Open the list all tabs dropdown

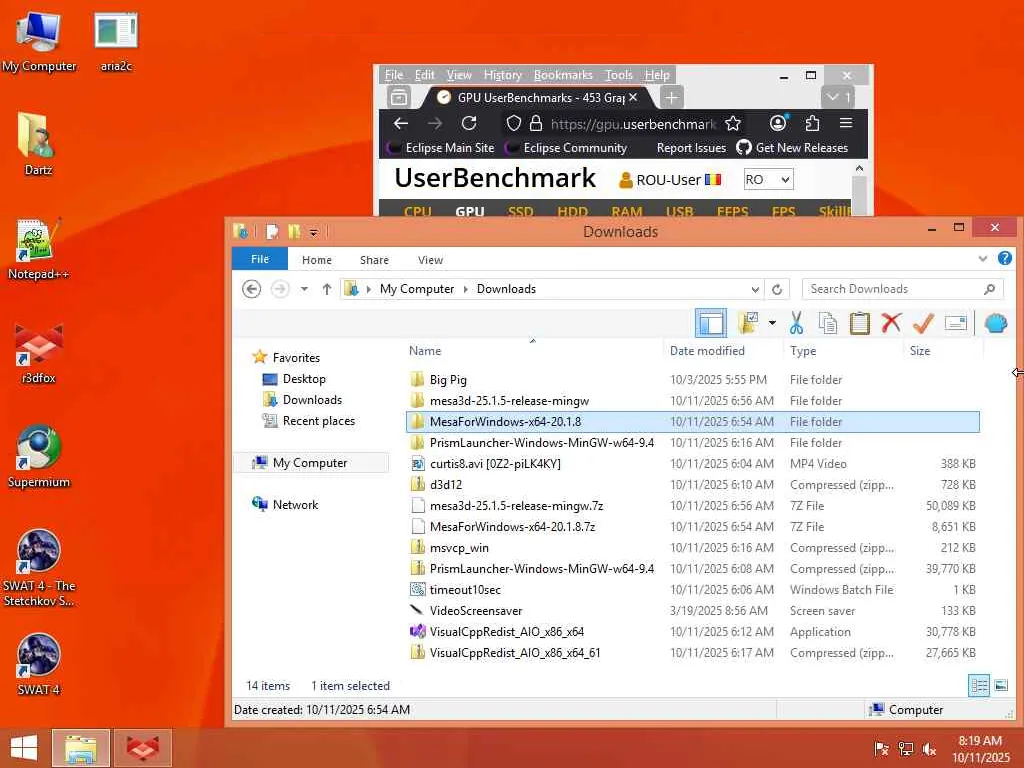click(837, 97)
